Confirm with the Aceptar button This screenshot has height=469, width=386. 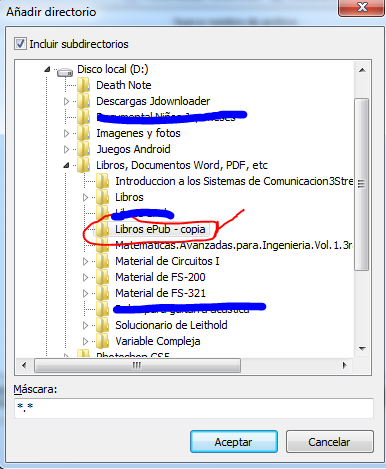point(234,442)
